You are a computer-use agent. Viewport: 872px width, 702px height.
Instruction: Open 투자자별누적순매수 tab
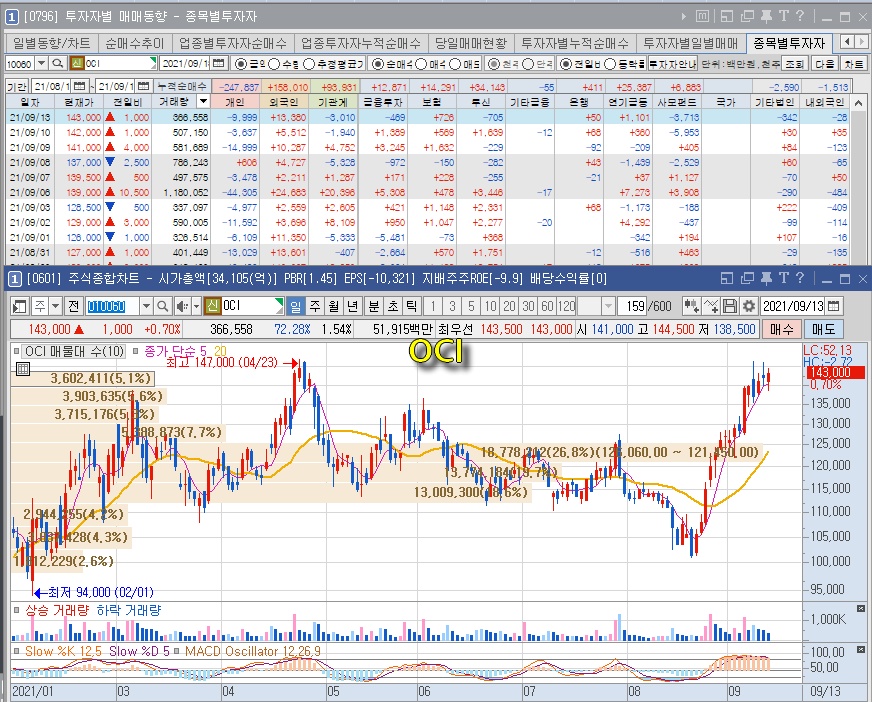(x=574, y=43)
